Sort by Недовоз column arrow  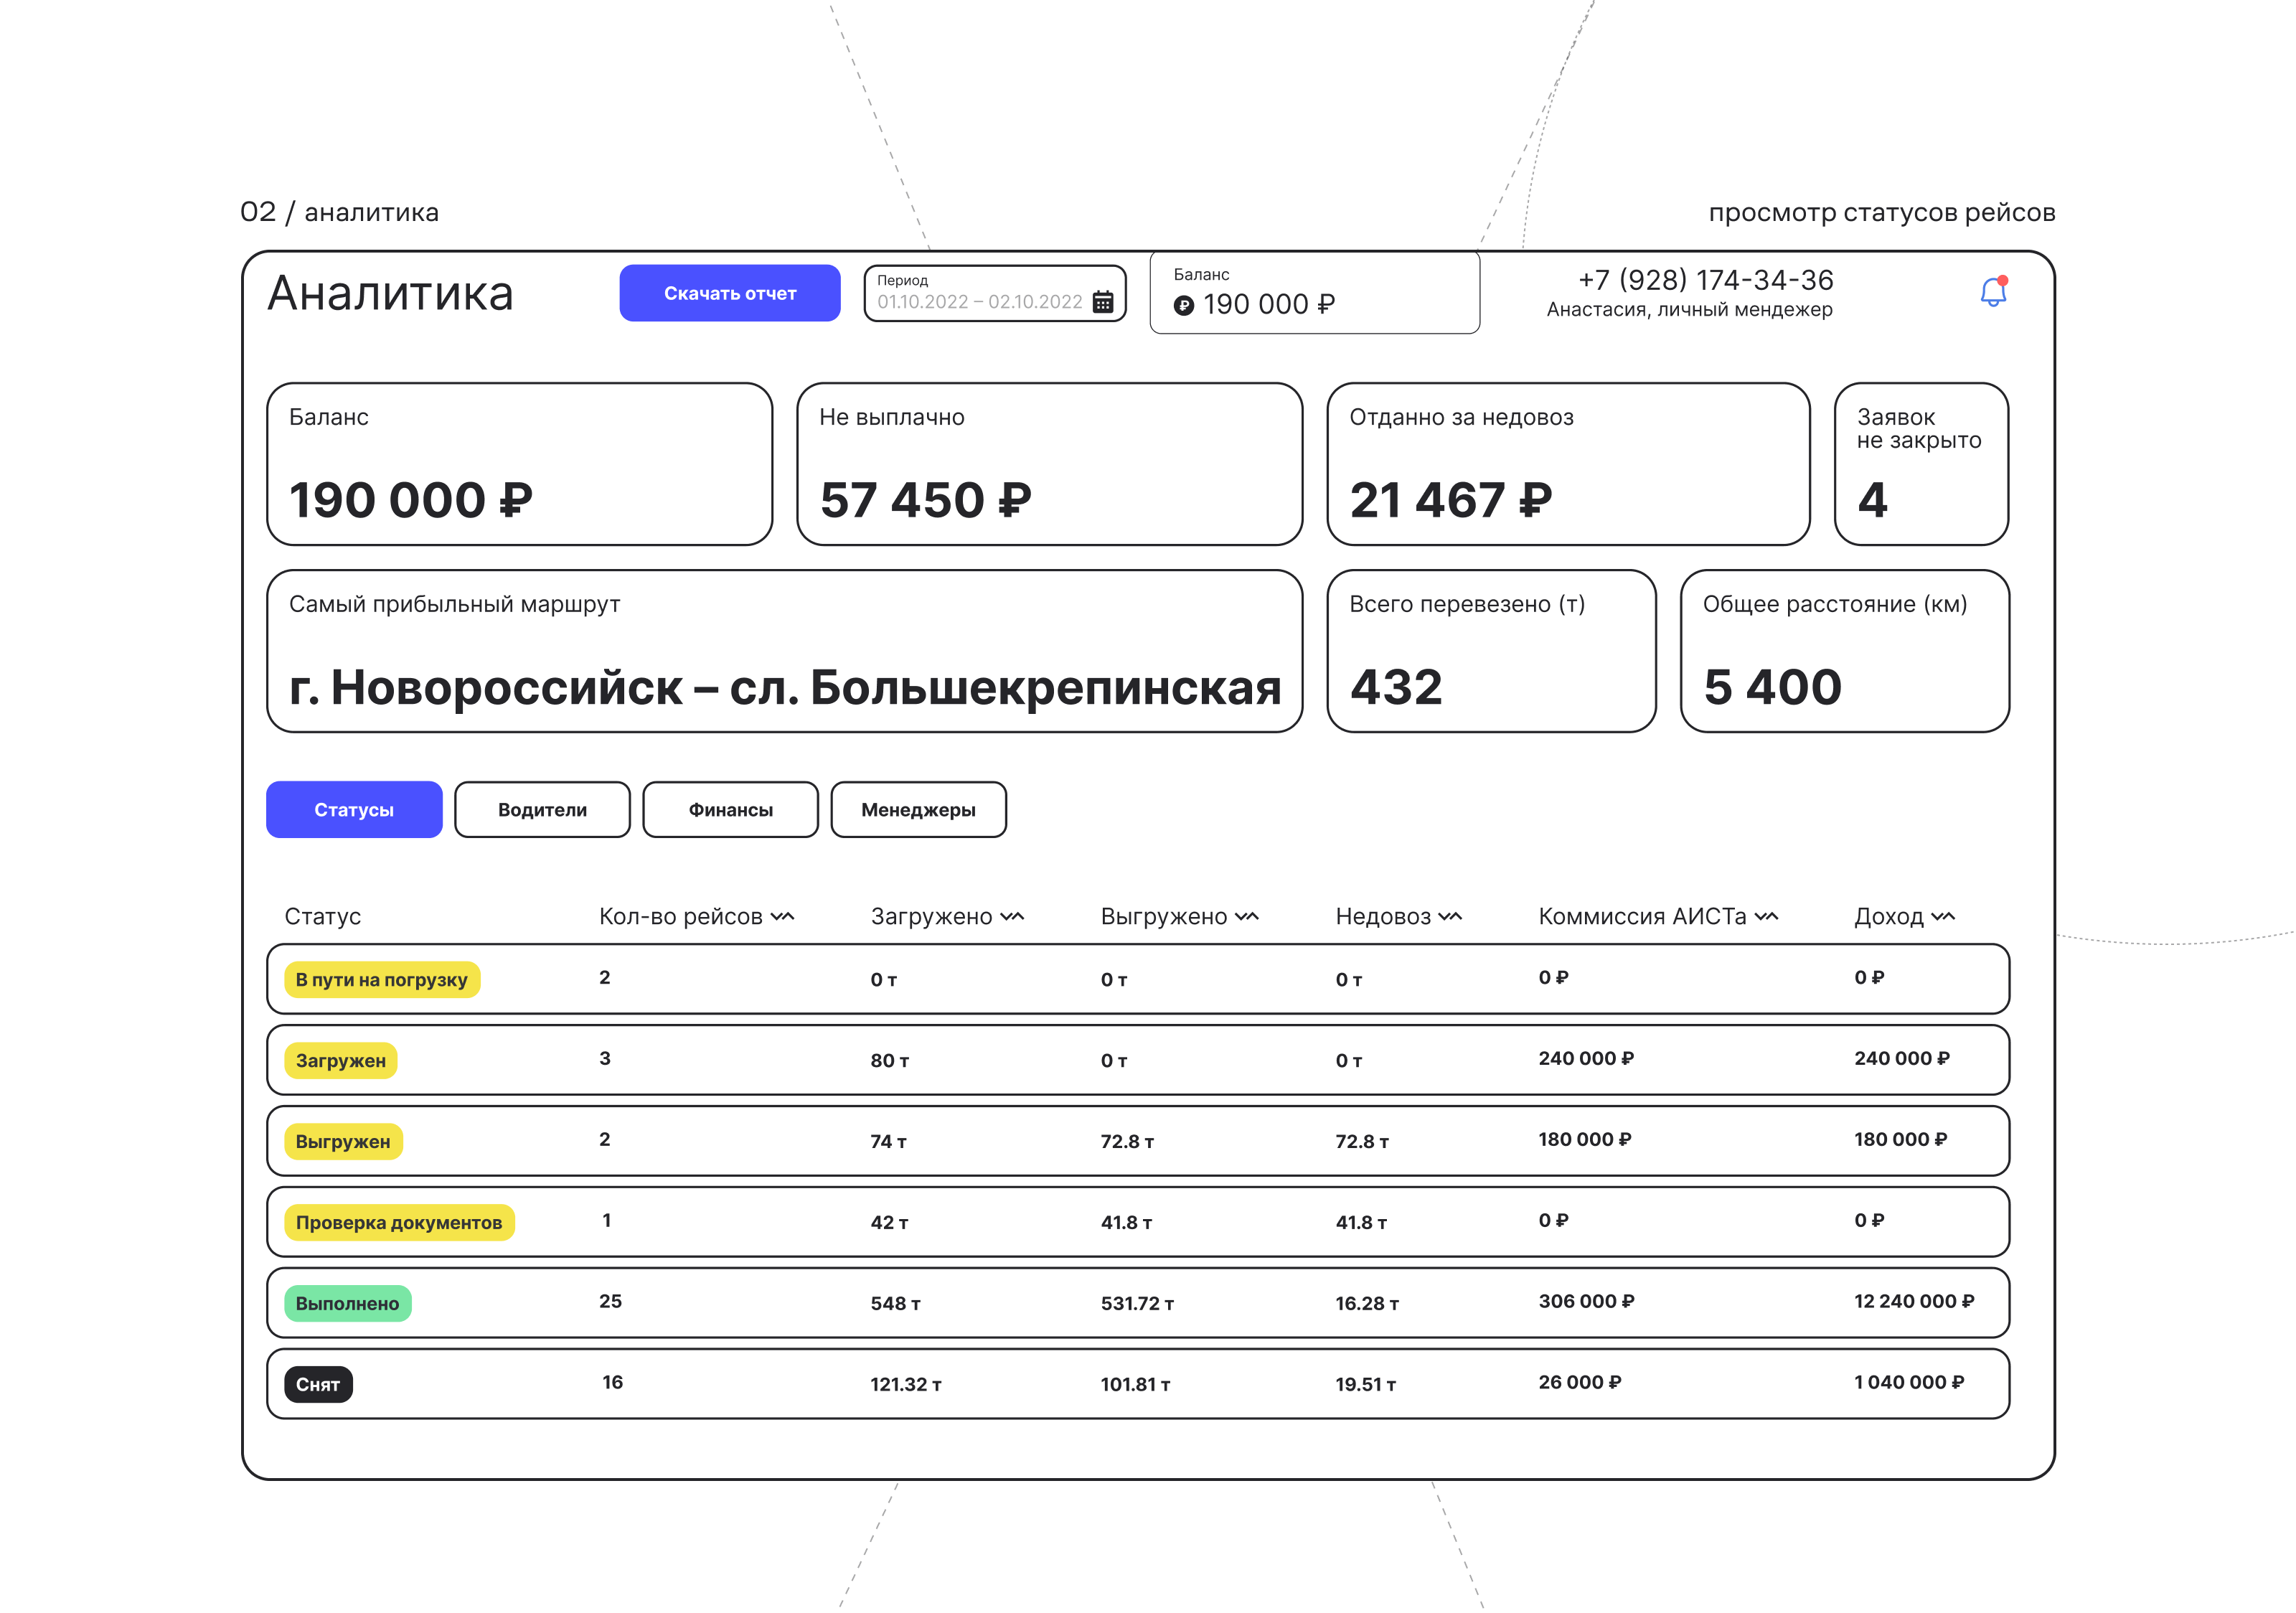(x=1450, y=916)
